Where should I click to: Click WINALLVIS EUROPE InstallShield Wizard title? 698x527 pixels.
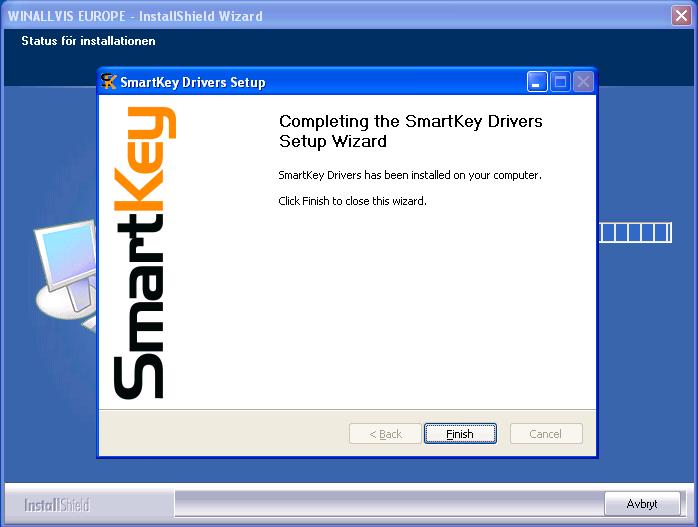135,16
